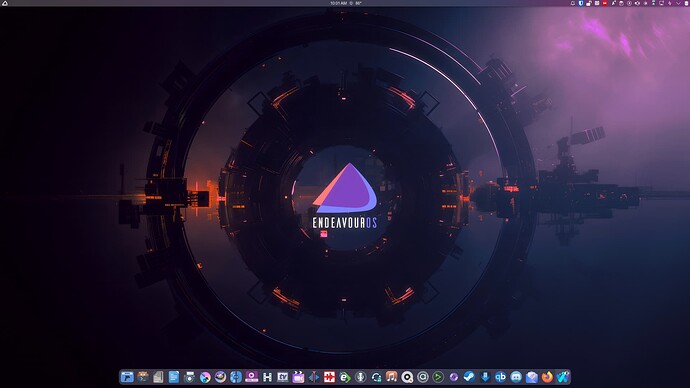Launch the music note app in dock

tap(392, 377)
